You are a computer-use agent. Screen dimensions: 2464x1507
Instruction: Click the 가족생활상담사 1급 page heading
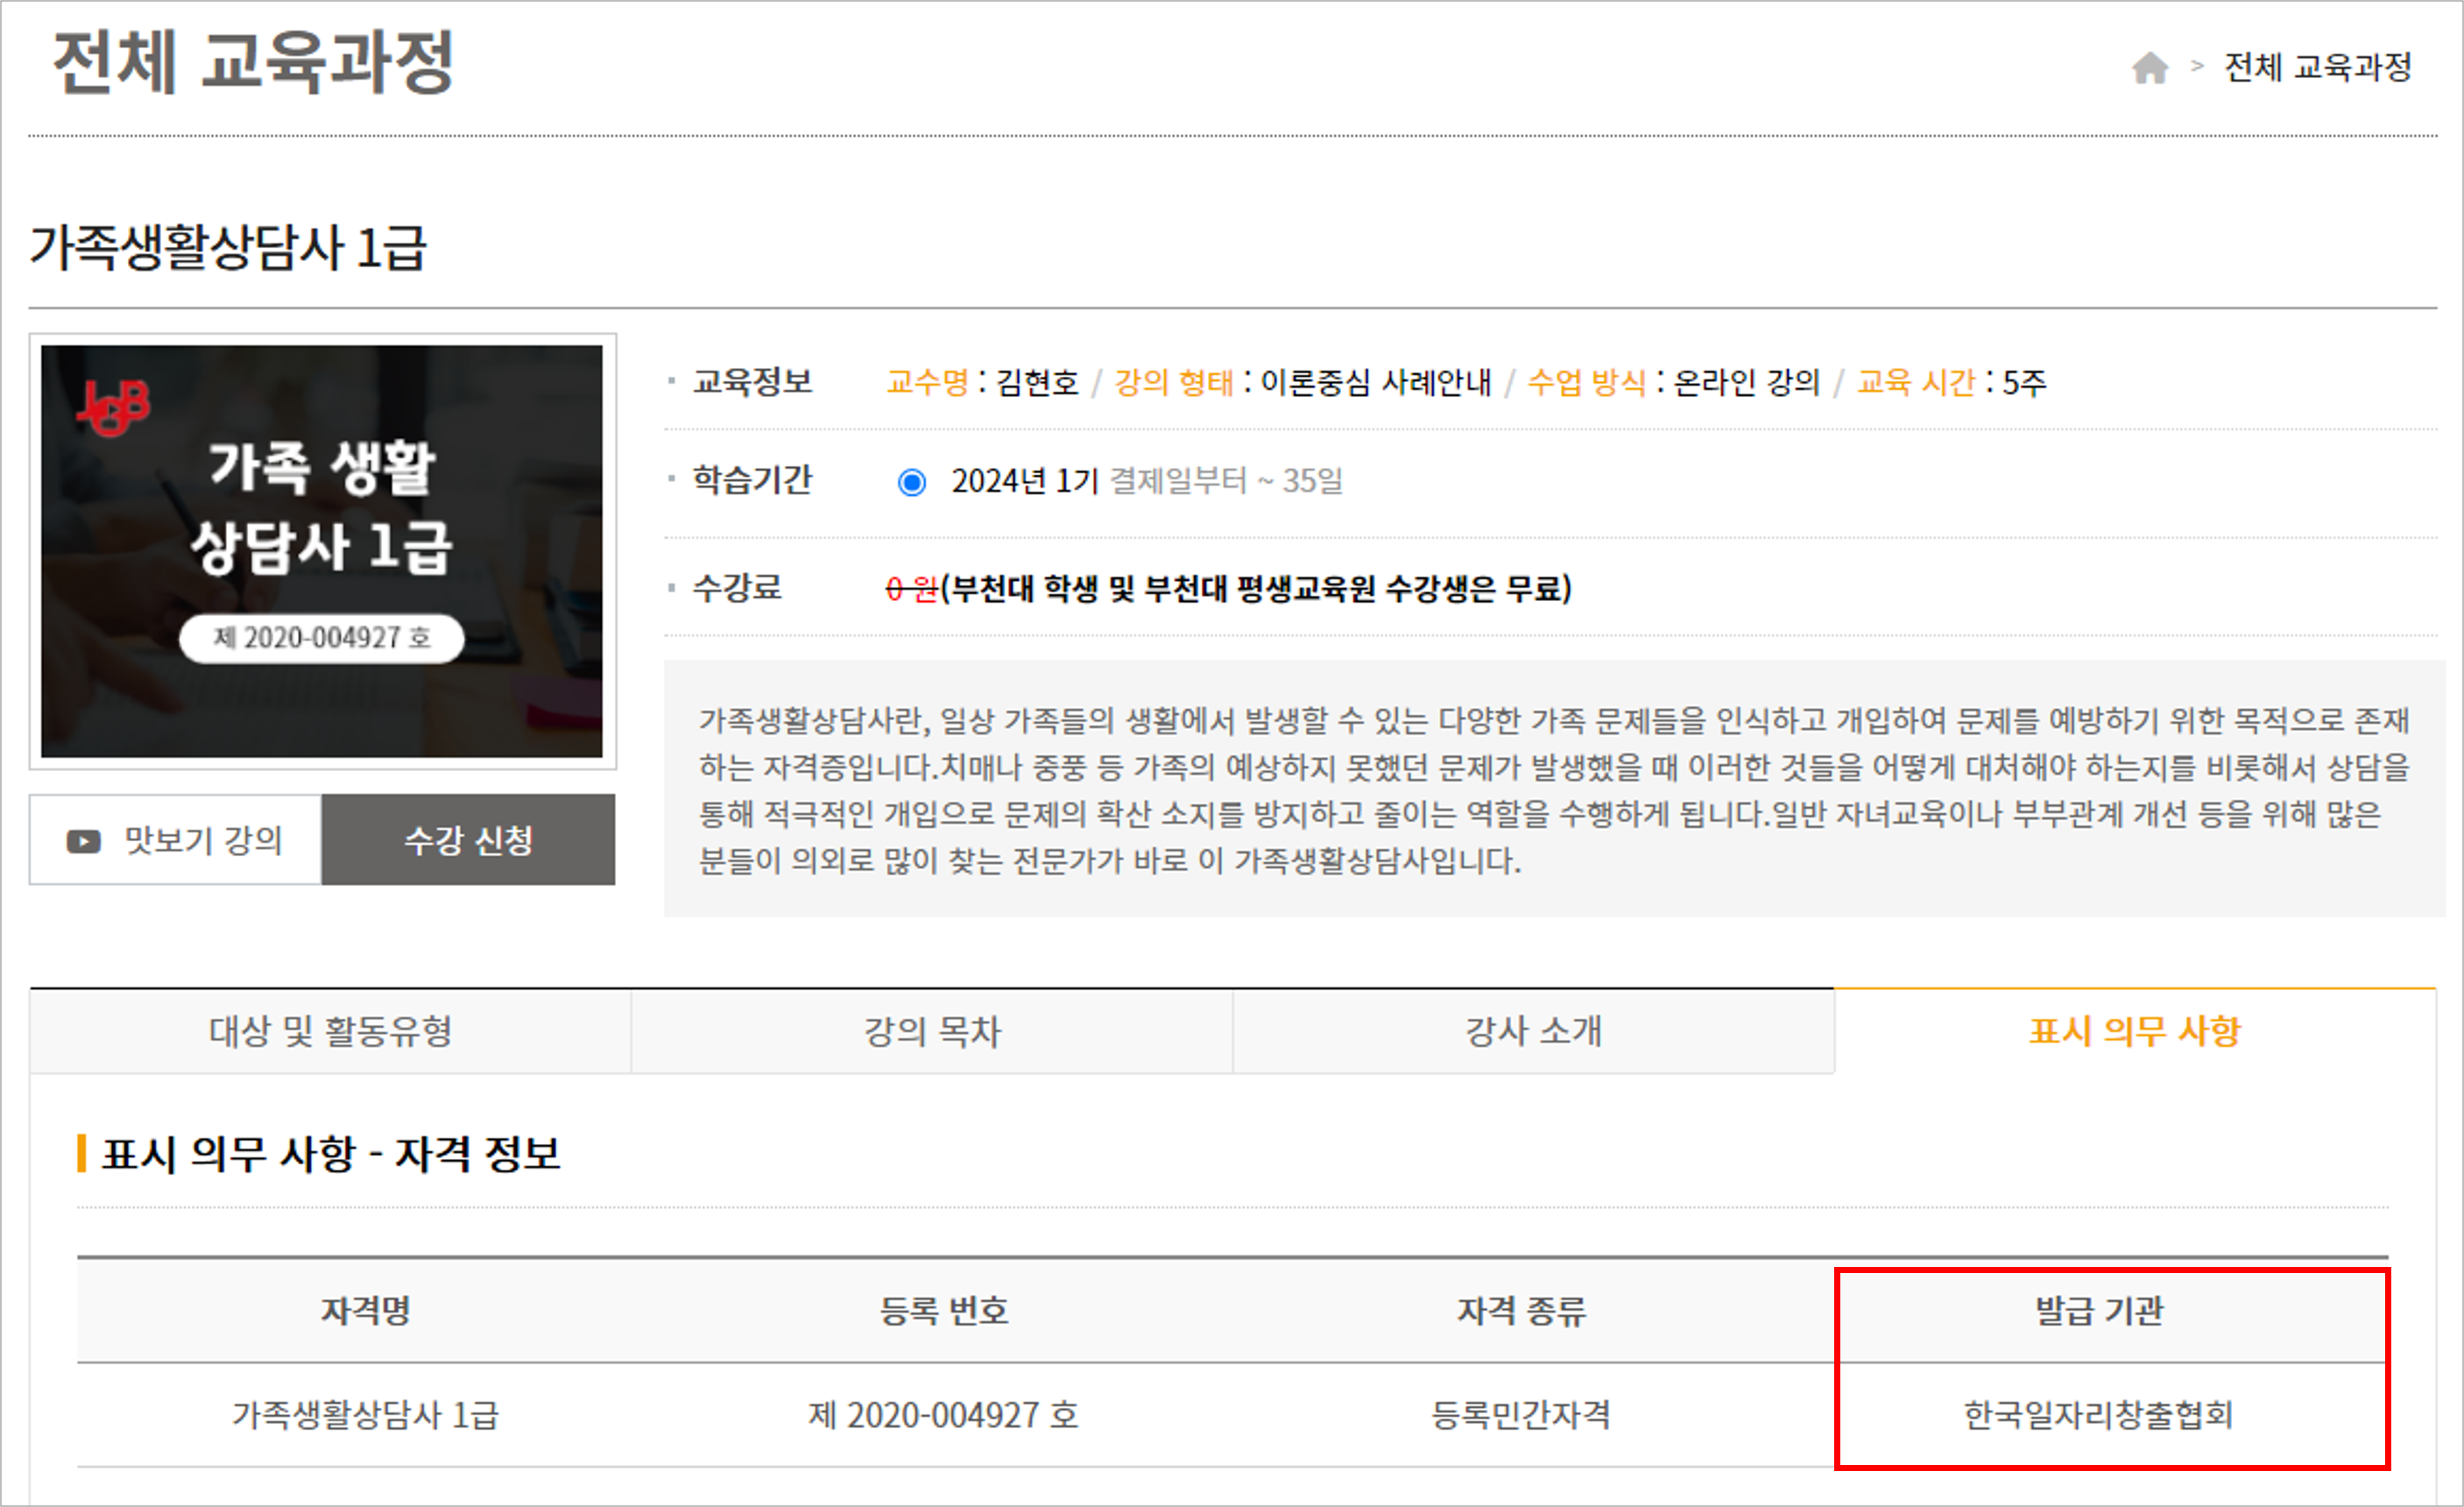point(228,247)
